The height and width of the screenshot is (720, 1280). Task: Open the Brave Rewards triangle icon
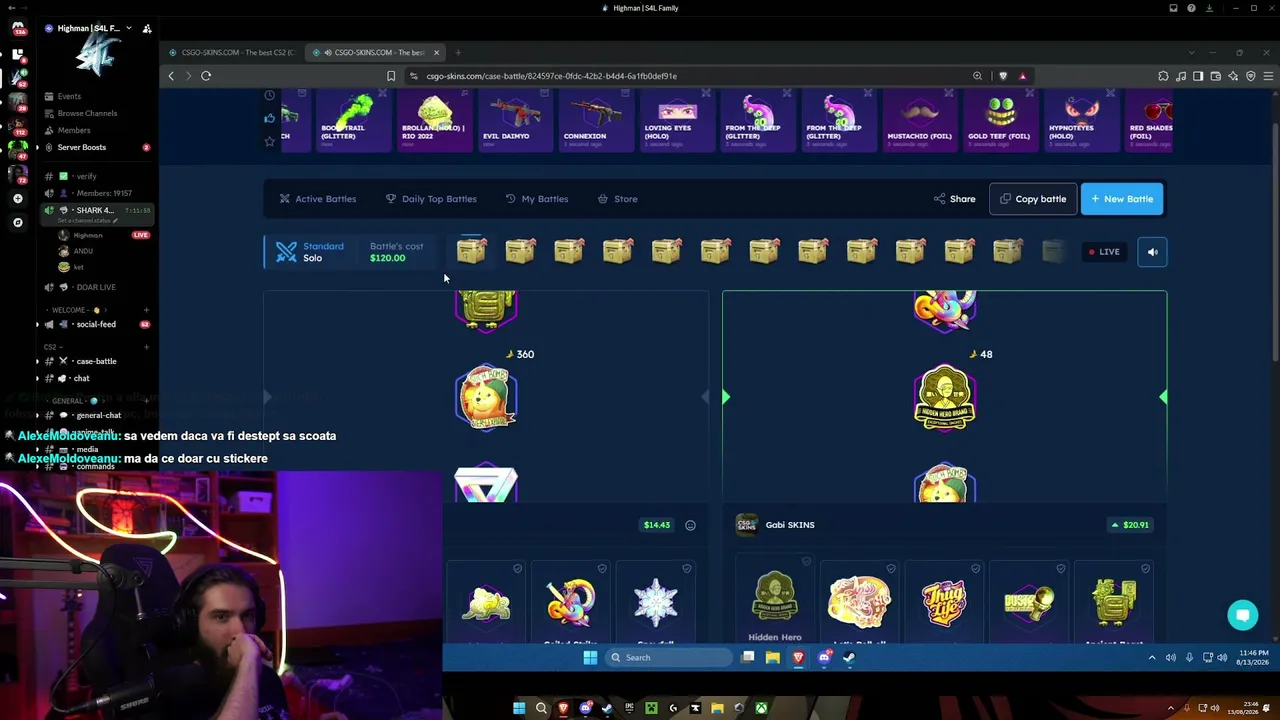[1022, 76]
